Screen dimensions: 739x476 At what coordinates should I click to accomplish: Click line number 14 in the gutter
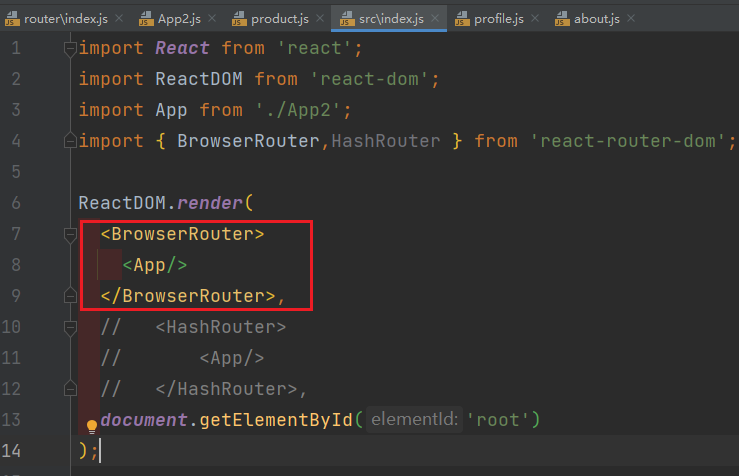(x=11, y=451)
